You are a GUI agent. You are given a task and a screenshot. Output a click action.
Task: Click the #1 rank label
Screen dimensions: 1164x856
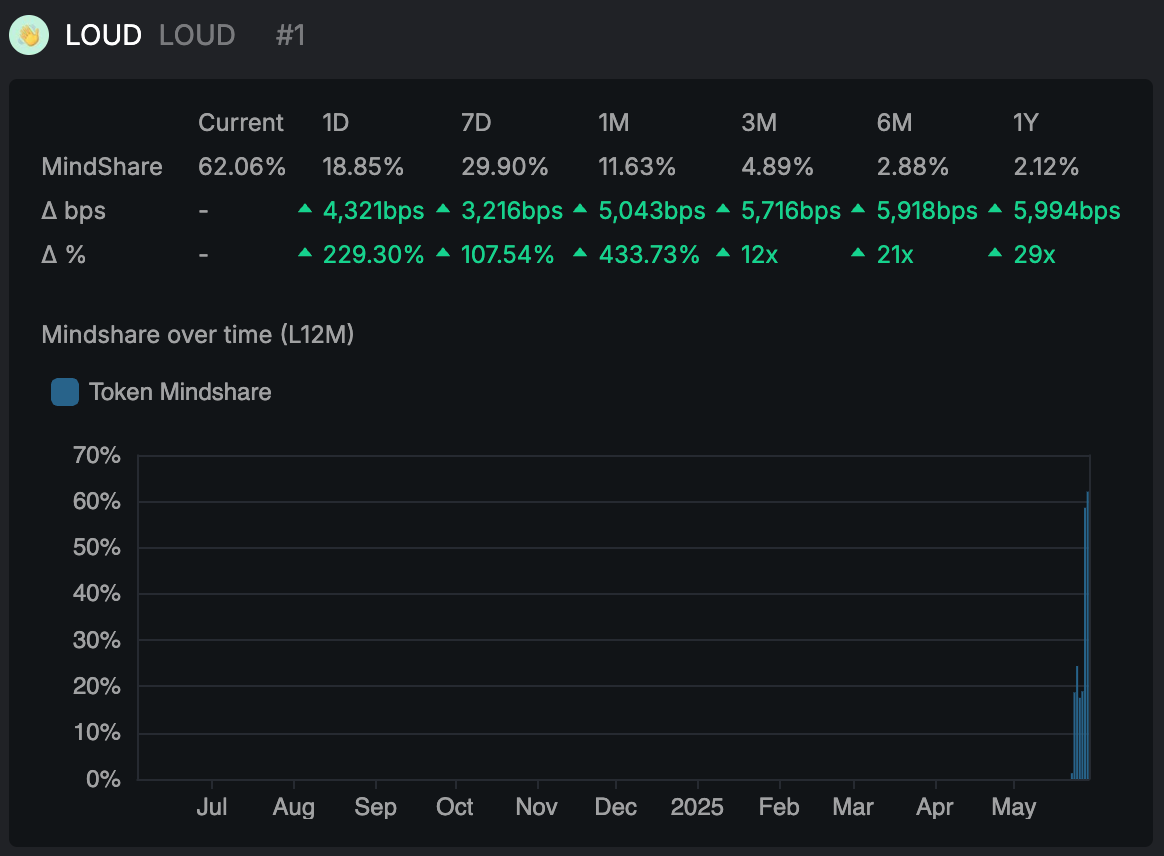(290, 35)
